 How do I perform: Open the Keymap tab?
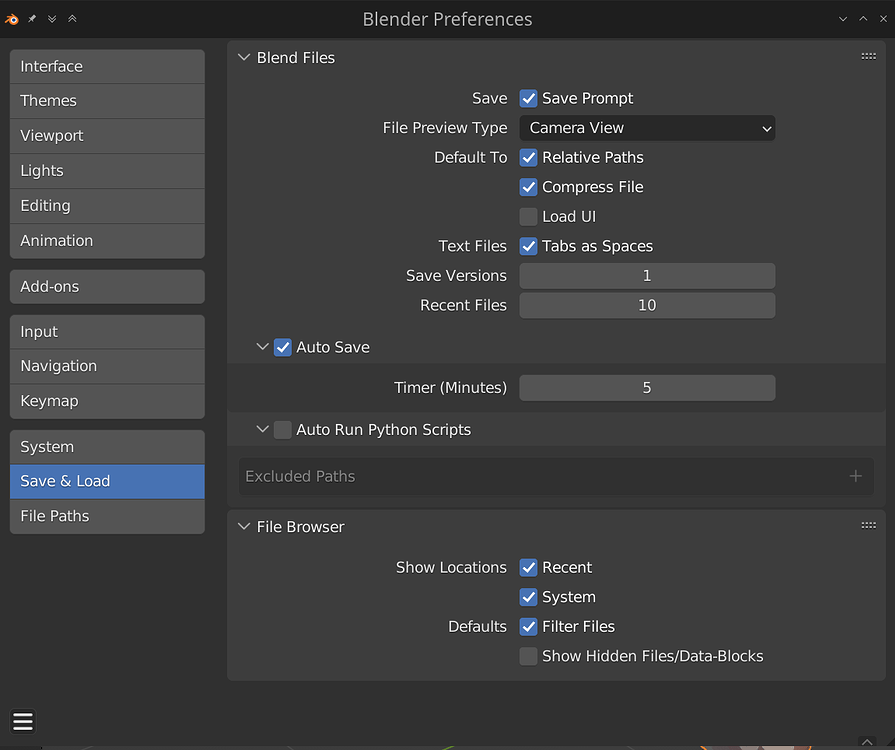point(107,401)
